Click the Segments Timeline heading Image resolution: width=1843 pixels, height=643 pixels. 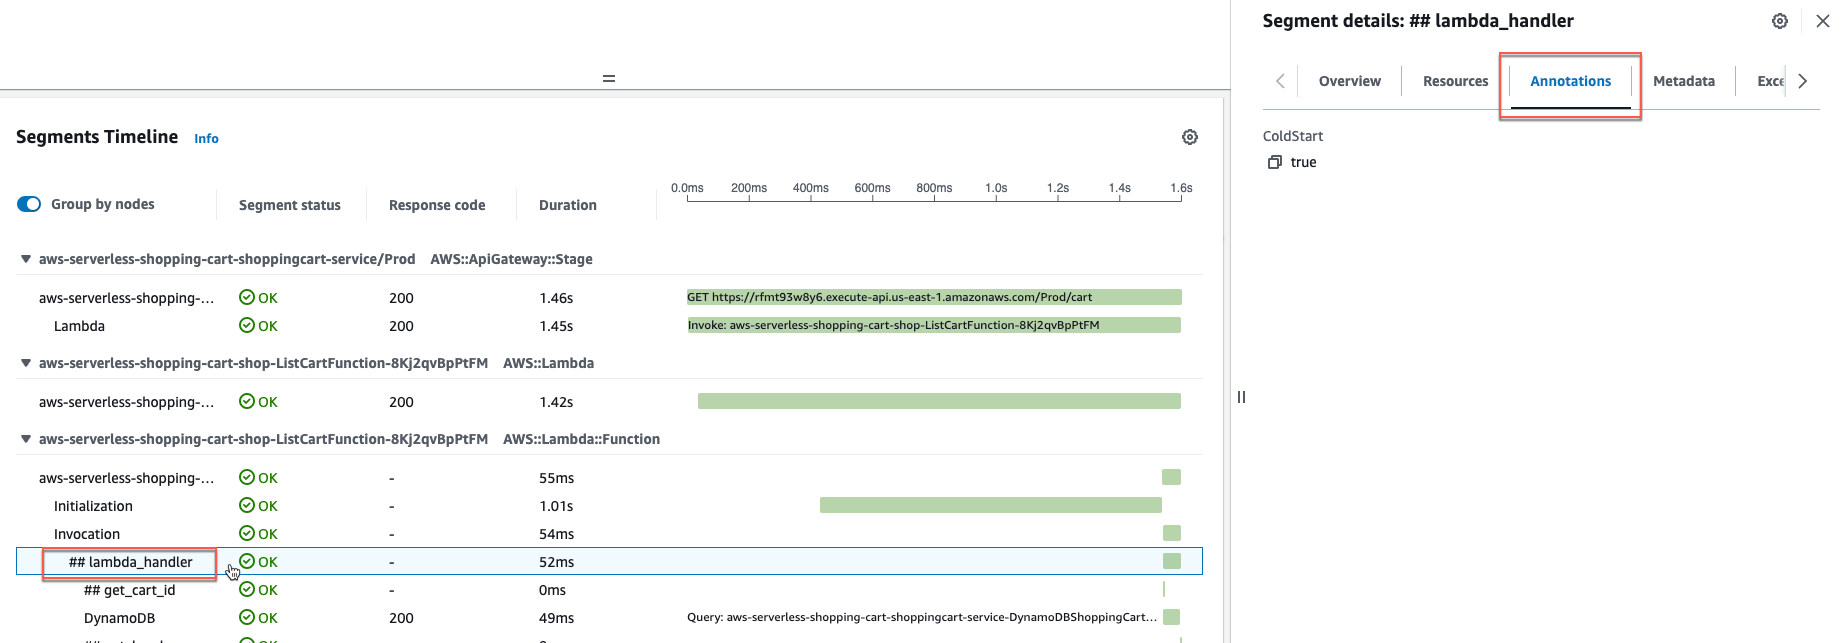[x=97, y=137]
